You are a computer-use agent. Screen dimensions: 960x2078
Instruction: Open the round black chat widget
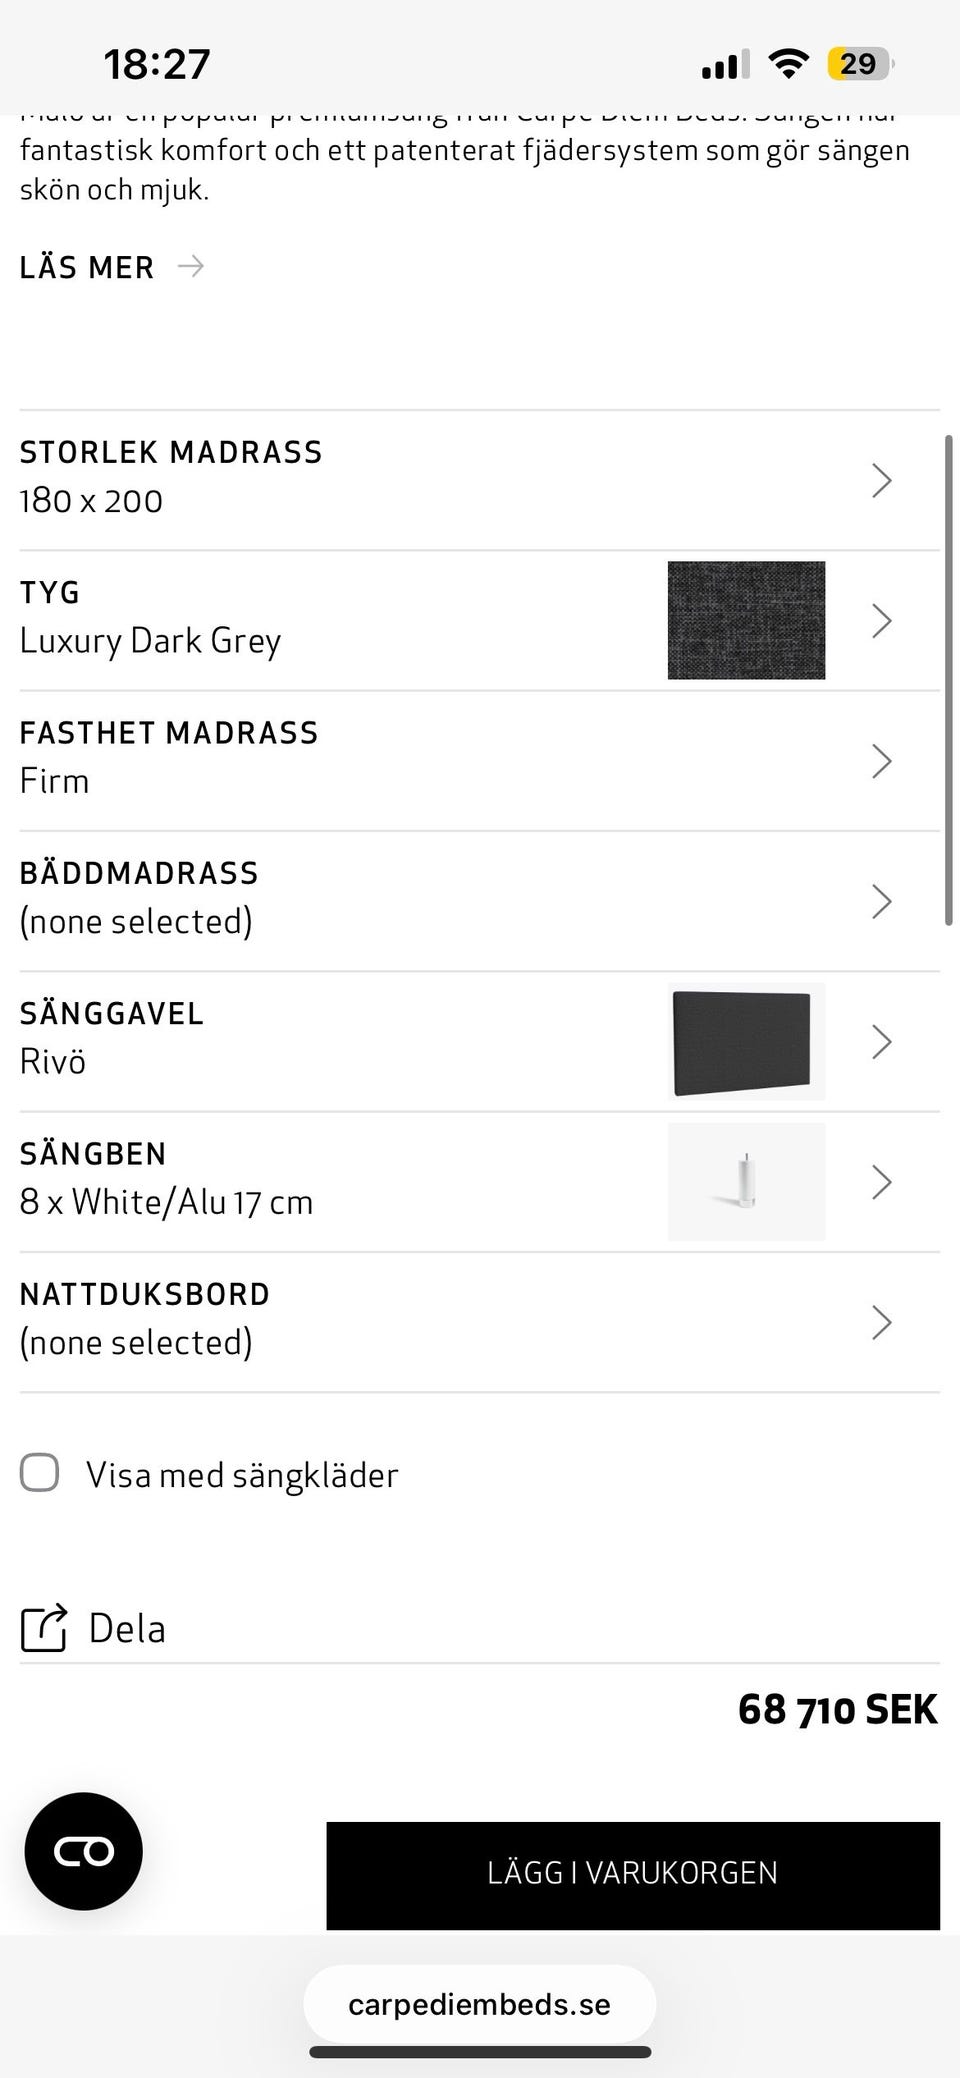point(84,1851)
